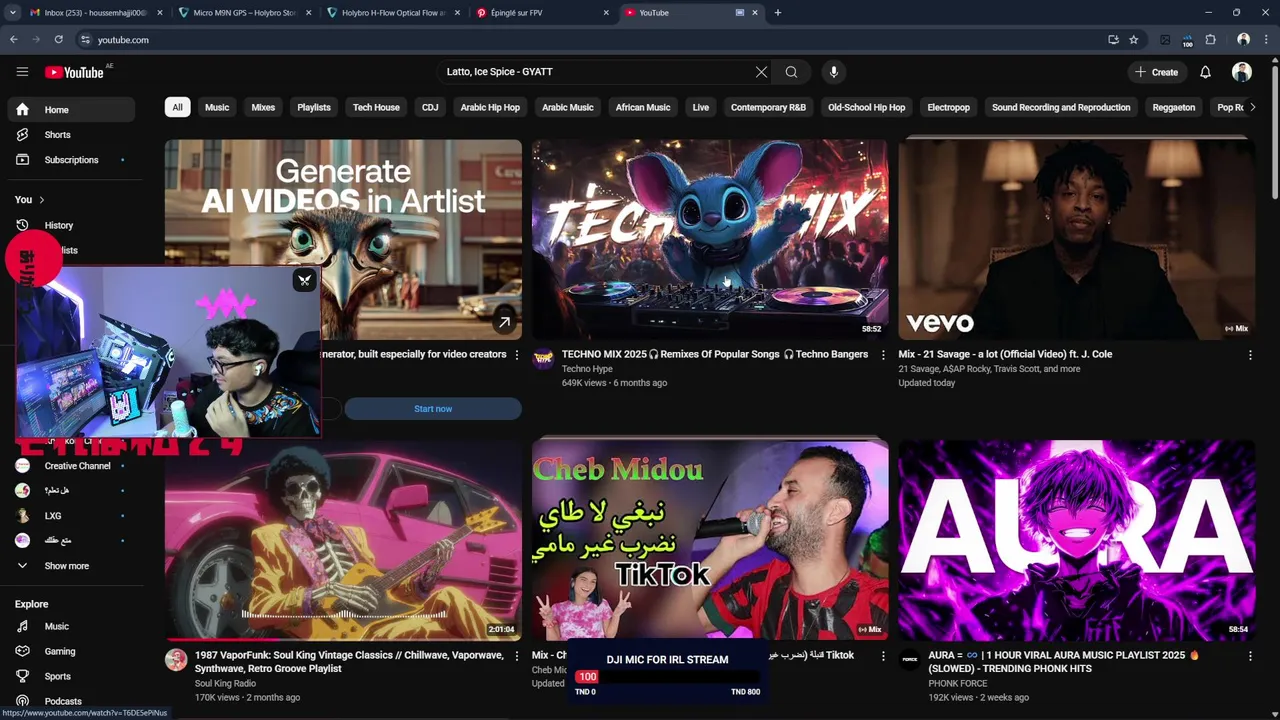Click the Start now ad button

coord(433,409)
